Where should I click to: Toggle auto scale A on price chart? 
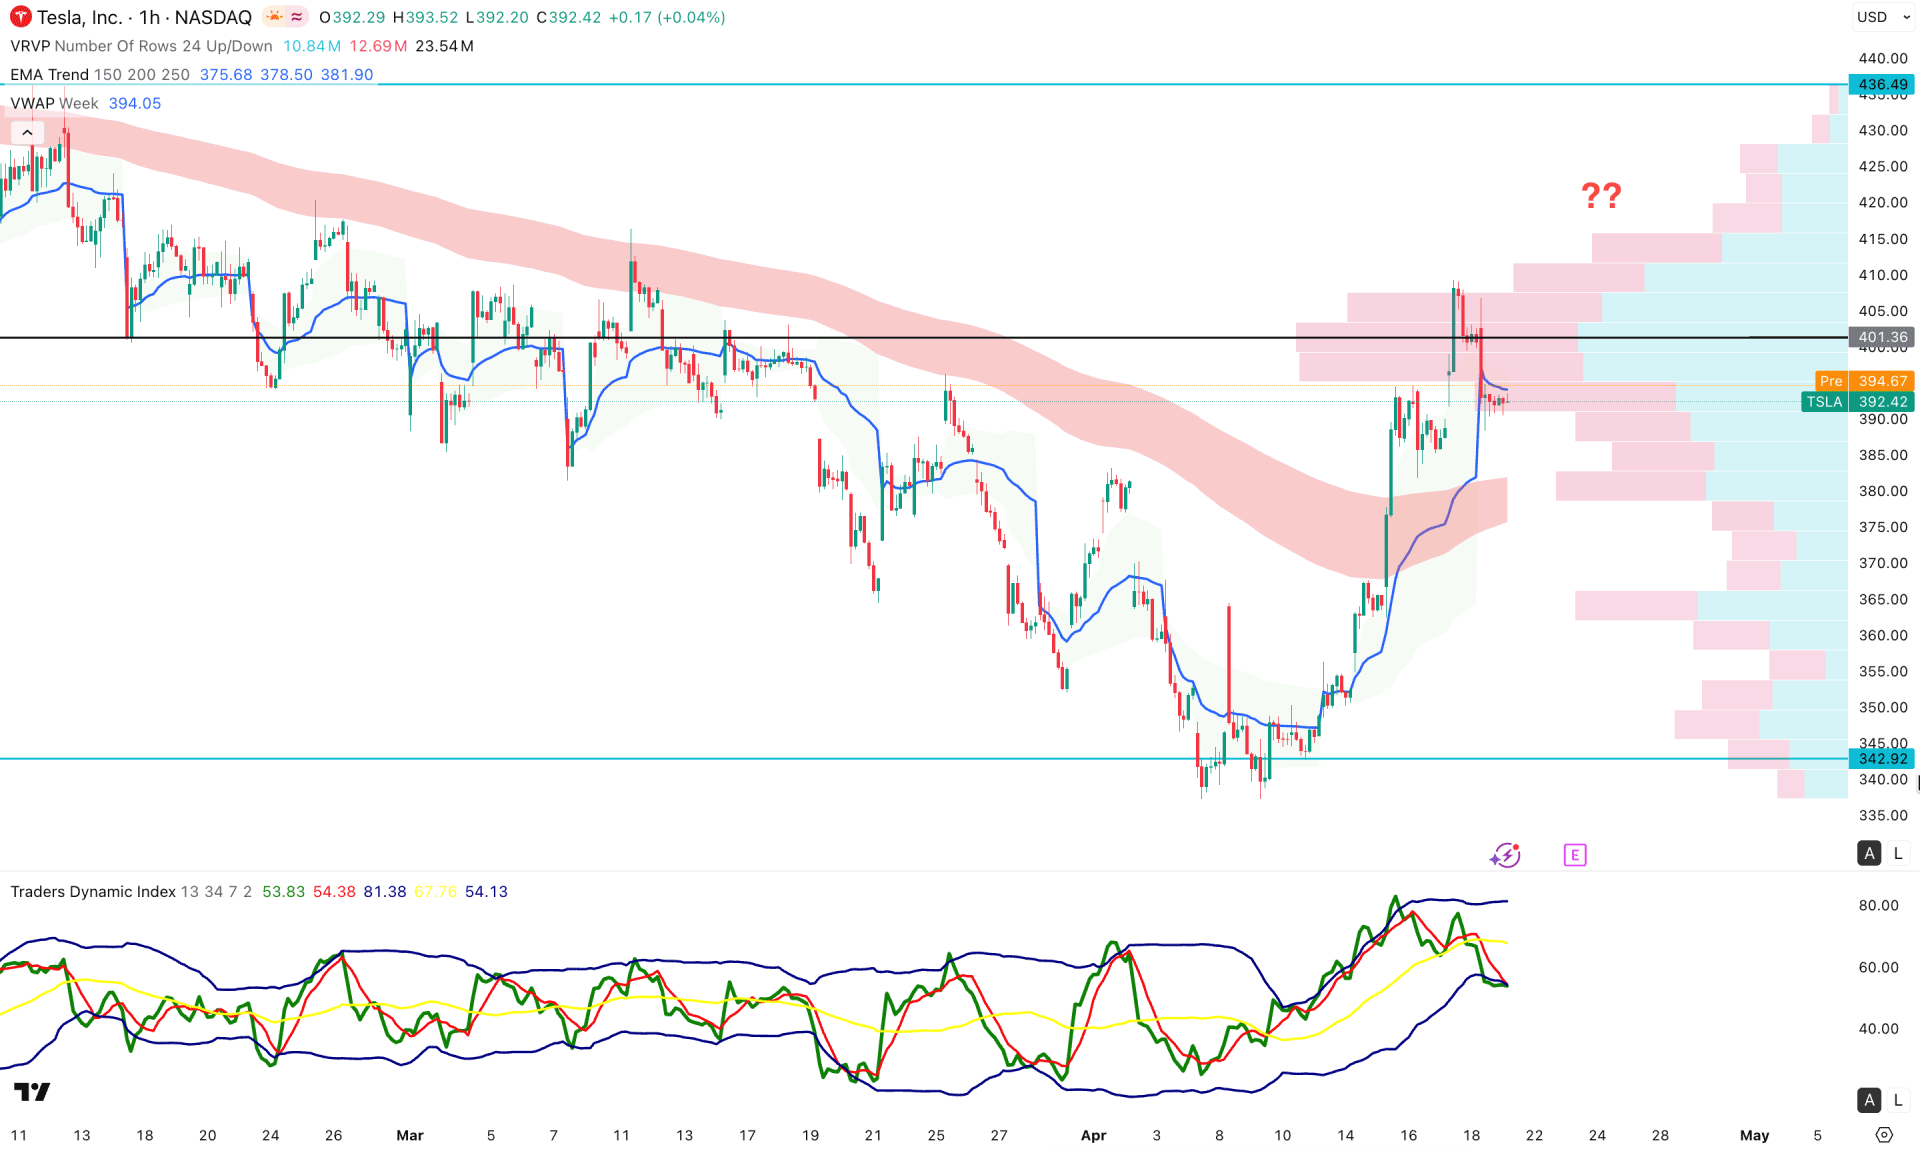click(1869, 853)
